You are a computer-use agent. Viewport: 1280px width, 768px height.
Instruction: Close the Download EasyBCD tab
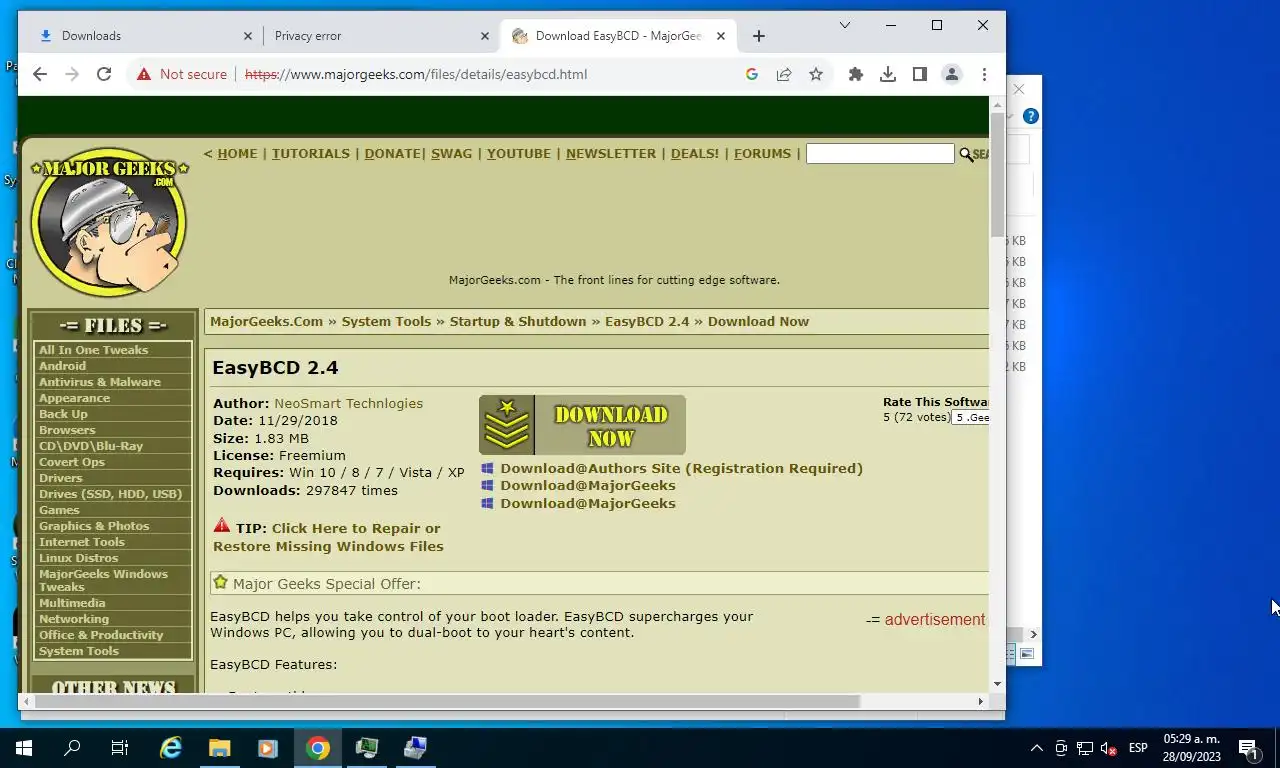(721, 36)
